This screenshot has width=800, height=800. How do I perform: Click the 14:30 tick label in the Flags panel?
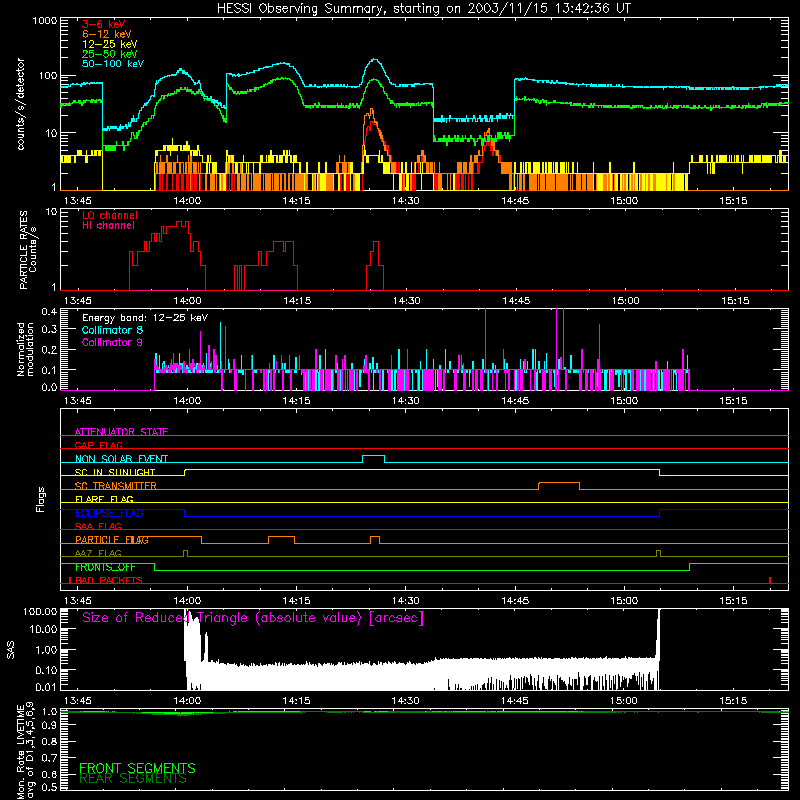coord(406,601)
